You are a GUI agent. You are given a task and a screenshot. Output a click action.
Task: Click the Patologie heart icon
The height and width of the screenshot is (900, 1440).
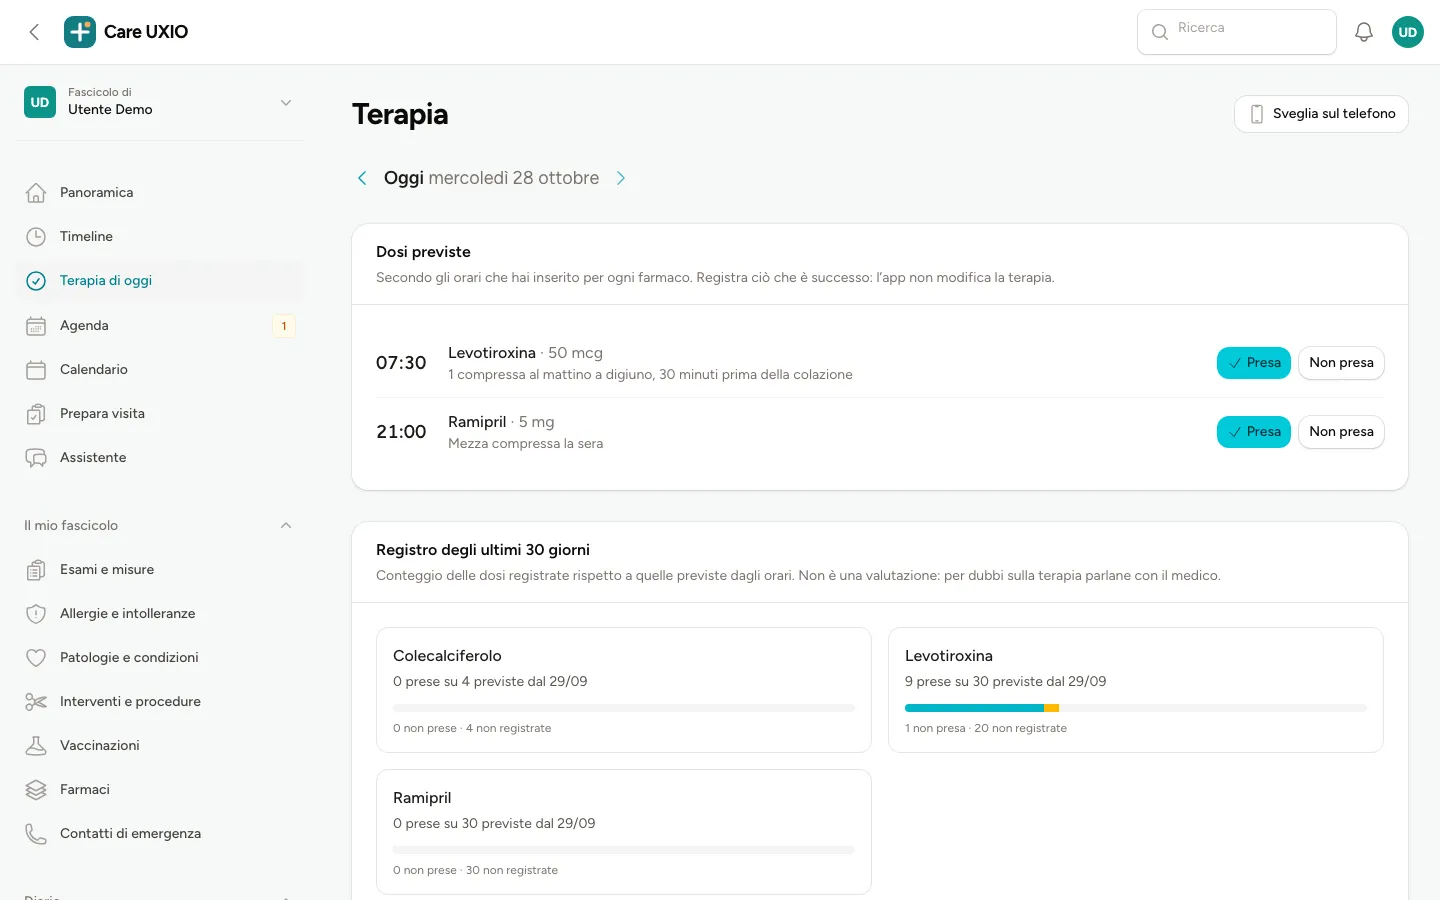pos(36,658)
